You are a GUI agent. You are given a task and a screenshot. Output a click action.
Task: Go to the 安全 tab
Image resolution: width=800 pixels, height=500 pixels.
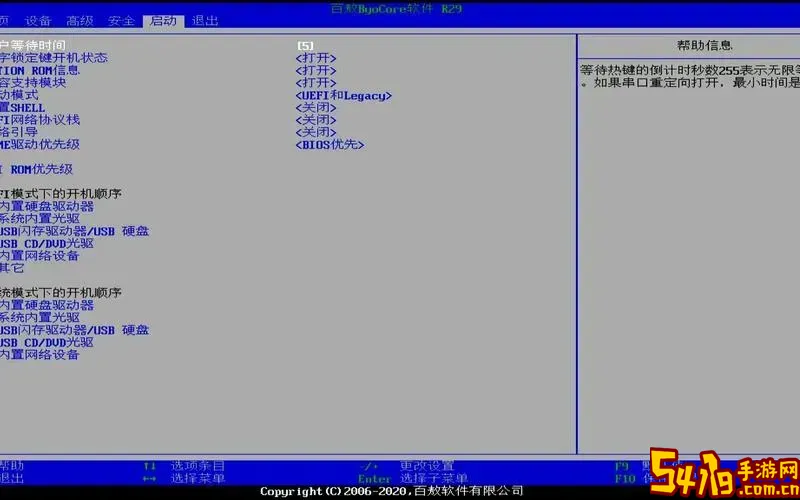click(121, 21)
